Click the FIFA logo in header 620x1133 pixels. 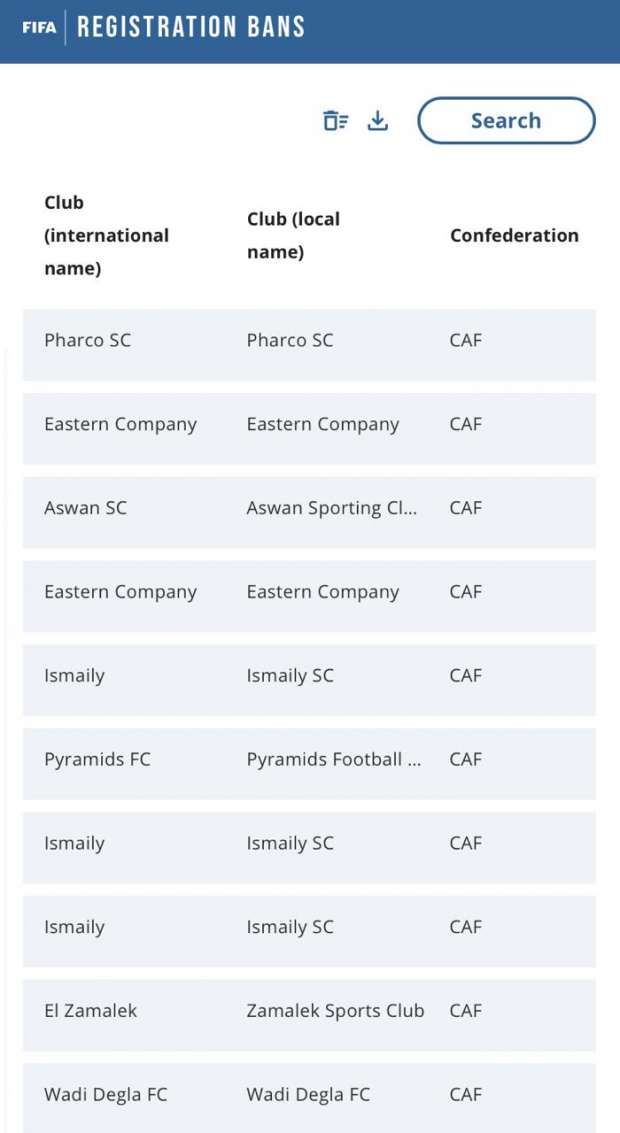point(39,27)
